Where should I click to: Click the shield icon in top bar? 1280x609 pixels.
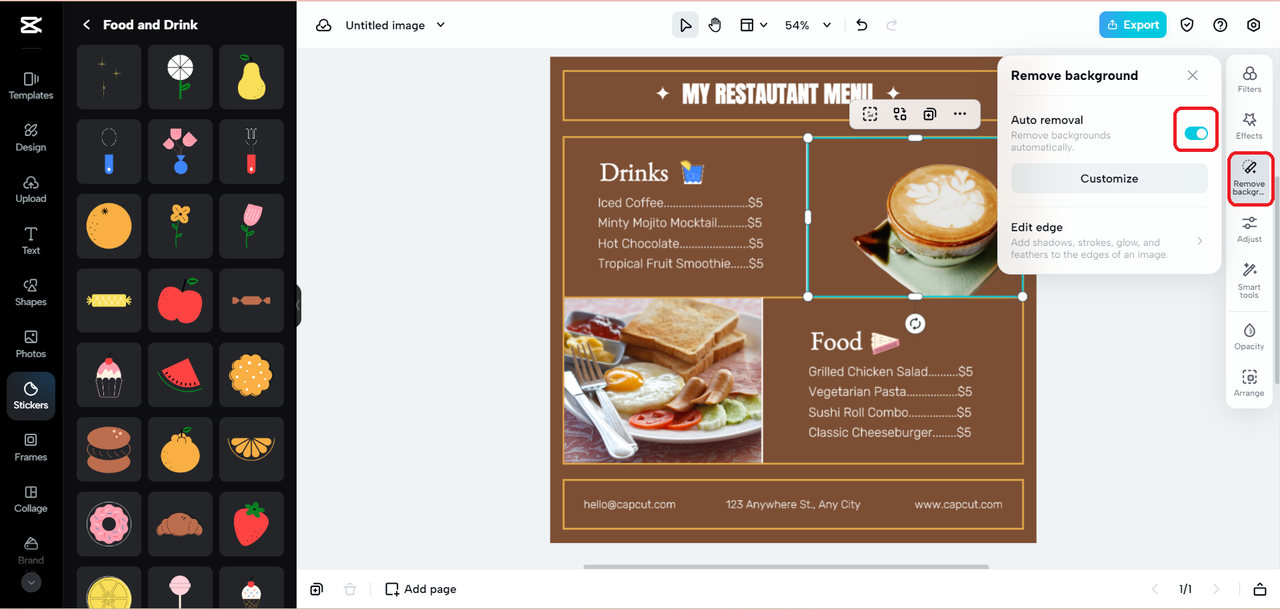(1187, 25)
